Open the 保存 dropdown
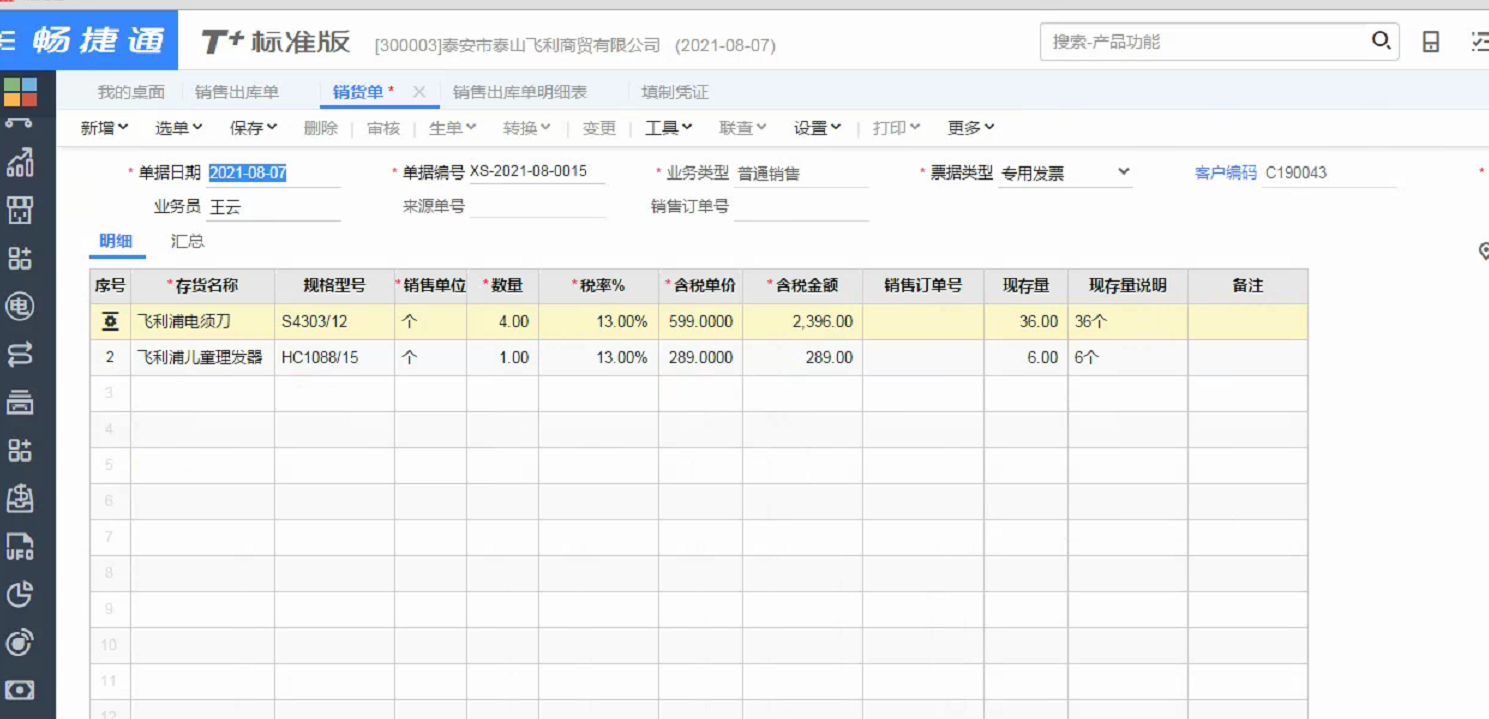1489x719 pixels. tap(254, 128)
